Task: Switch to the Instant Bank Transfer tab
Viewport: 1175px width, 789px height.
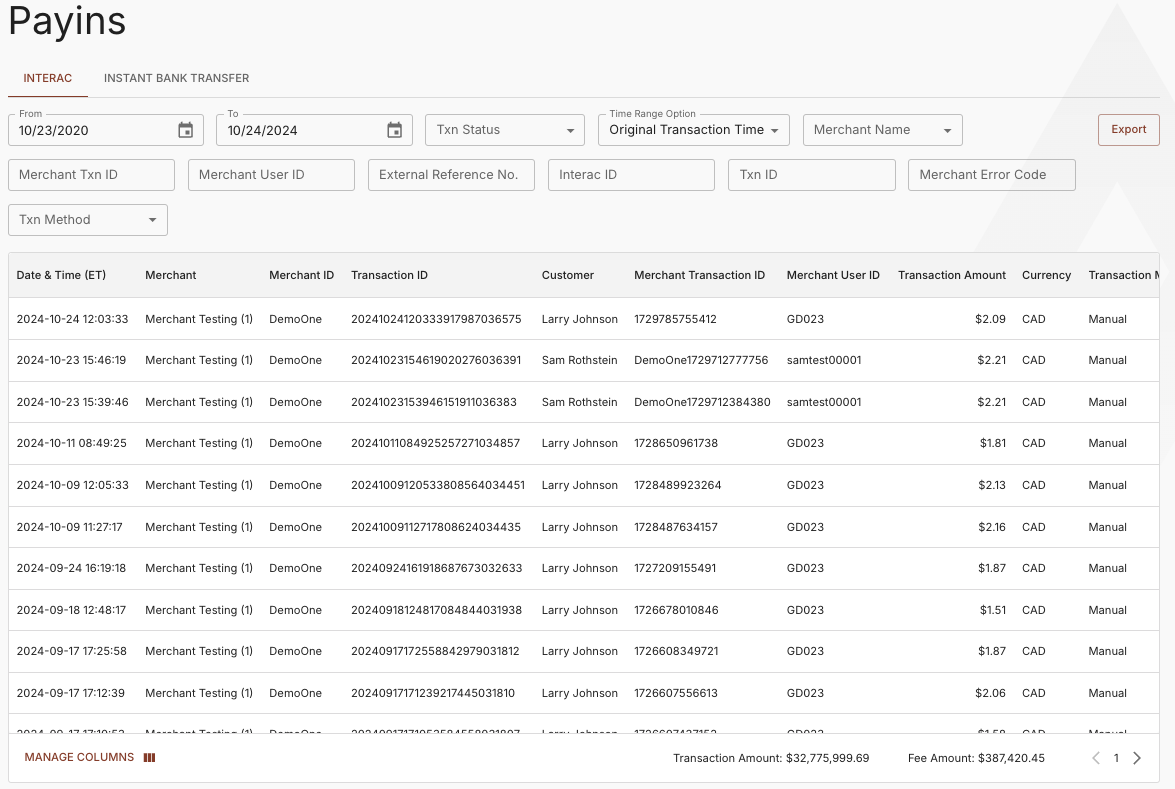Action: pyautogui.click(x=176, y=78)
